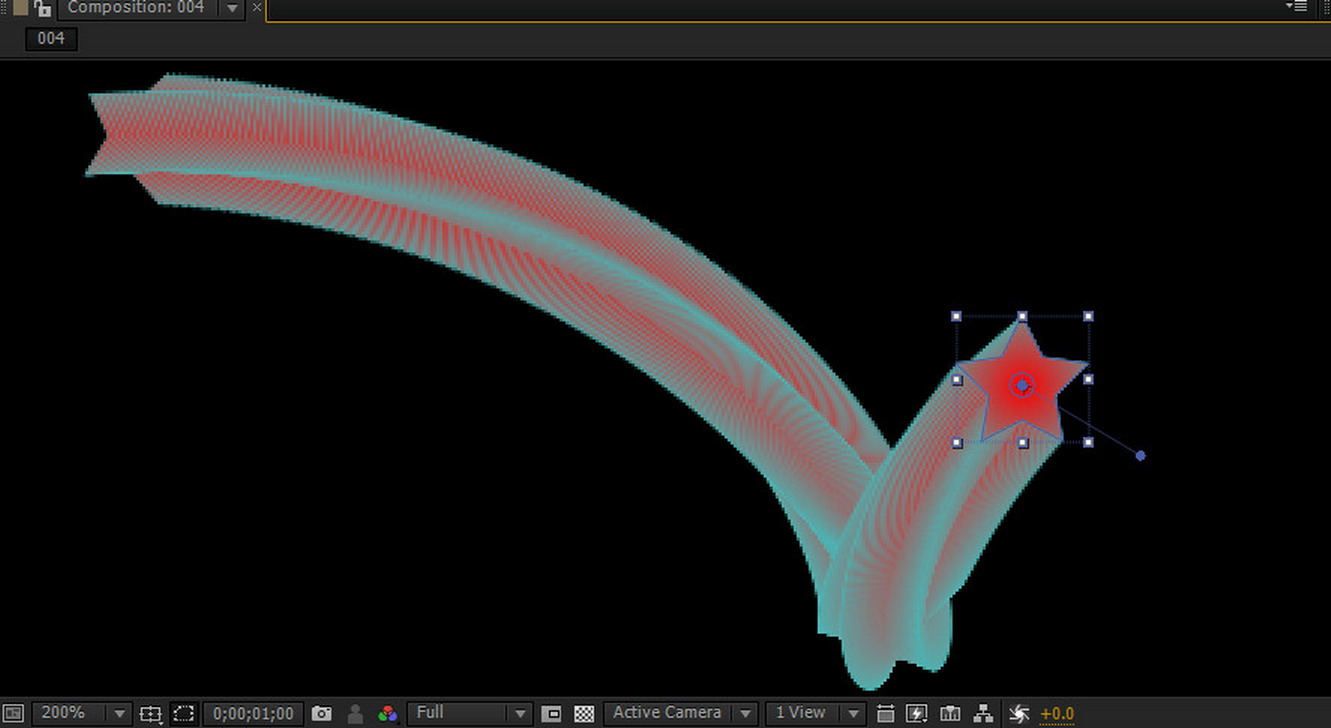Take a snapshot with the camera icon
This screenshot has height=728, width=1331.
pos(321,713)
